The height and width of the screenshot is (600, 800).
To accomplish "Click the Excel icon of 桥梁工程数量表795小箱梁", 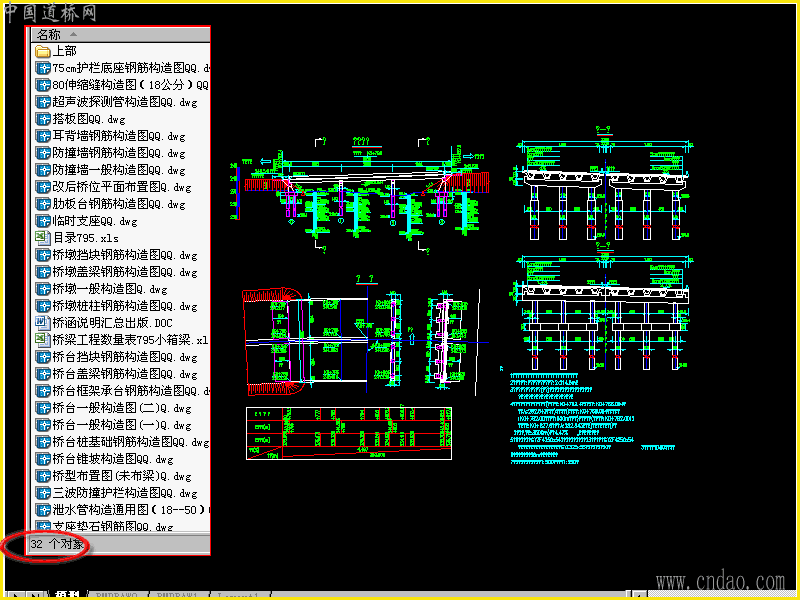I will click(x=43, y=340).
